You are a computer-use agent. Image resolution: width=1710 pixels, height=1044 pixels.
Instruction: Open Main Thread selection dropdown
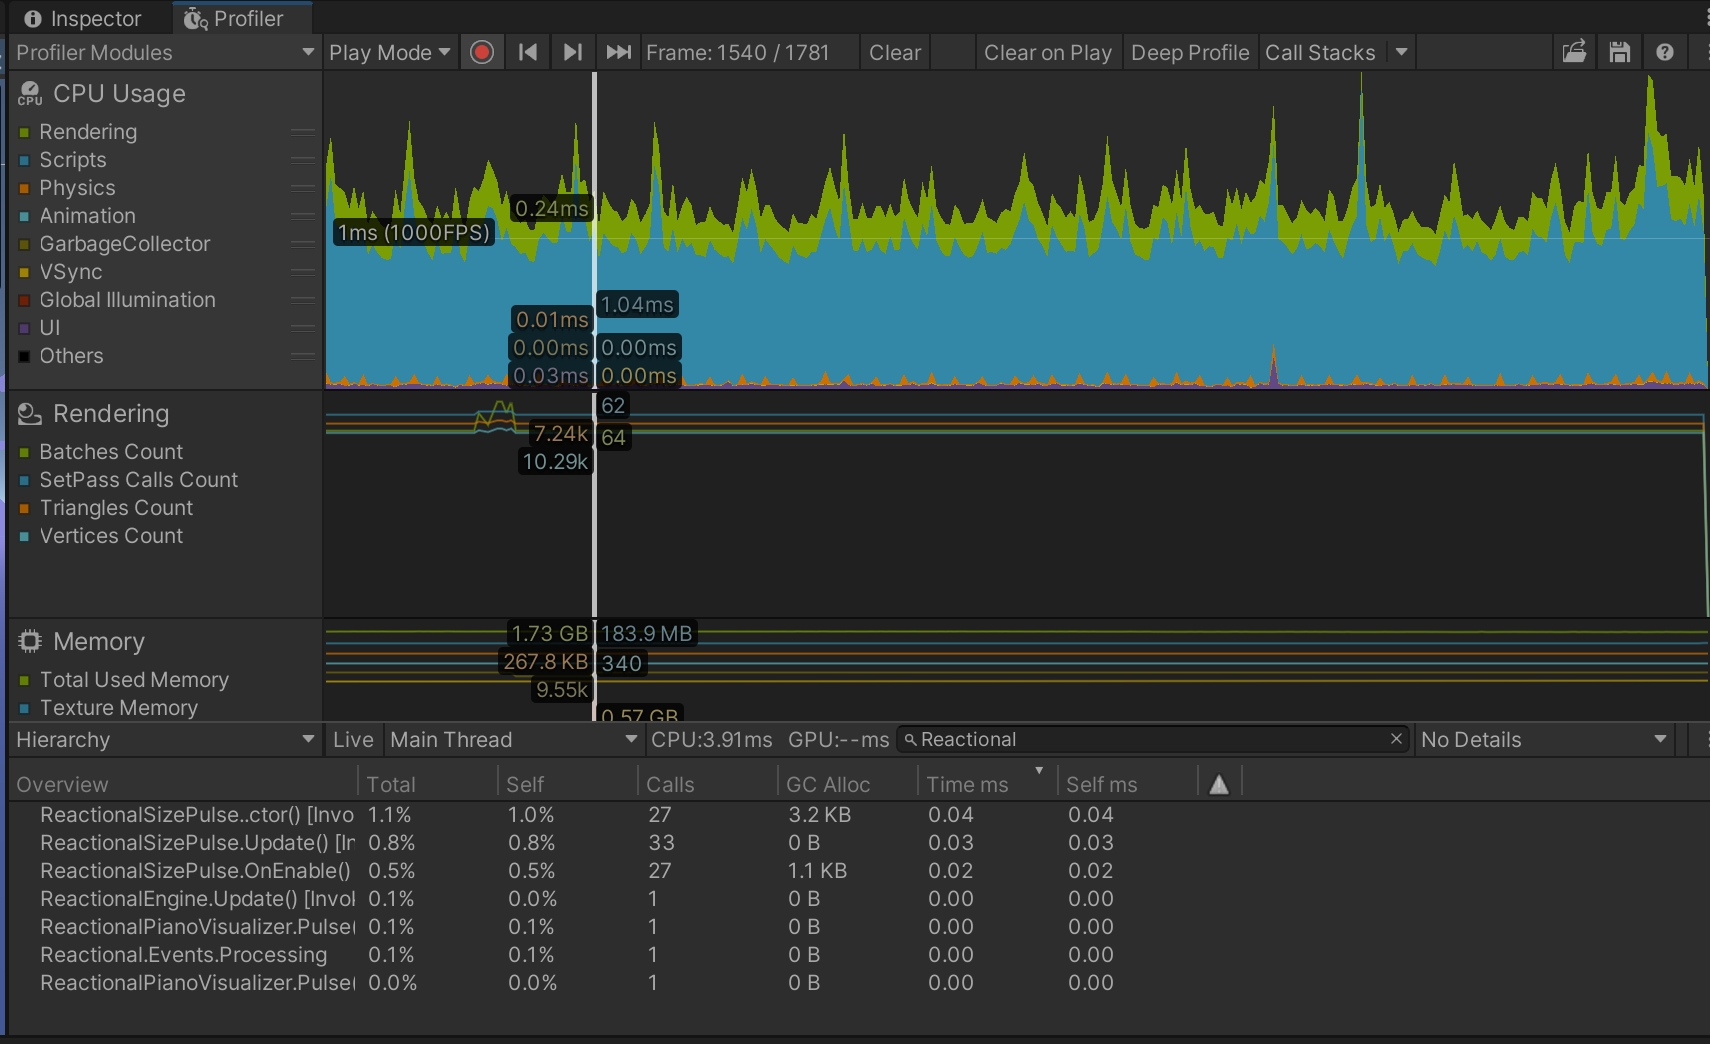point(514,740)
